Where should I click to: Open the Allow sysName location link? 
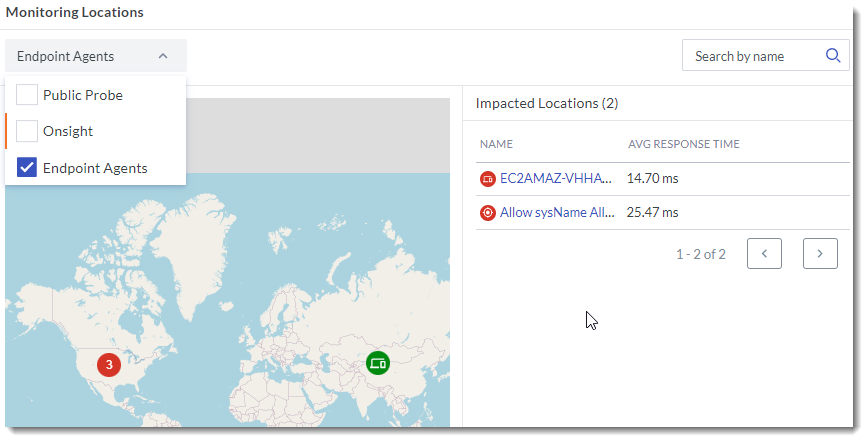[x=557, y=212]
